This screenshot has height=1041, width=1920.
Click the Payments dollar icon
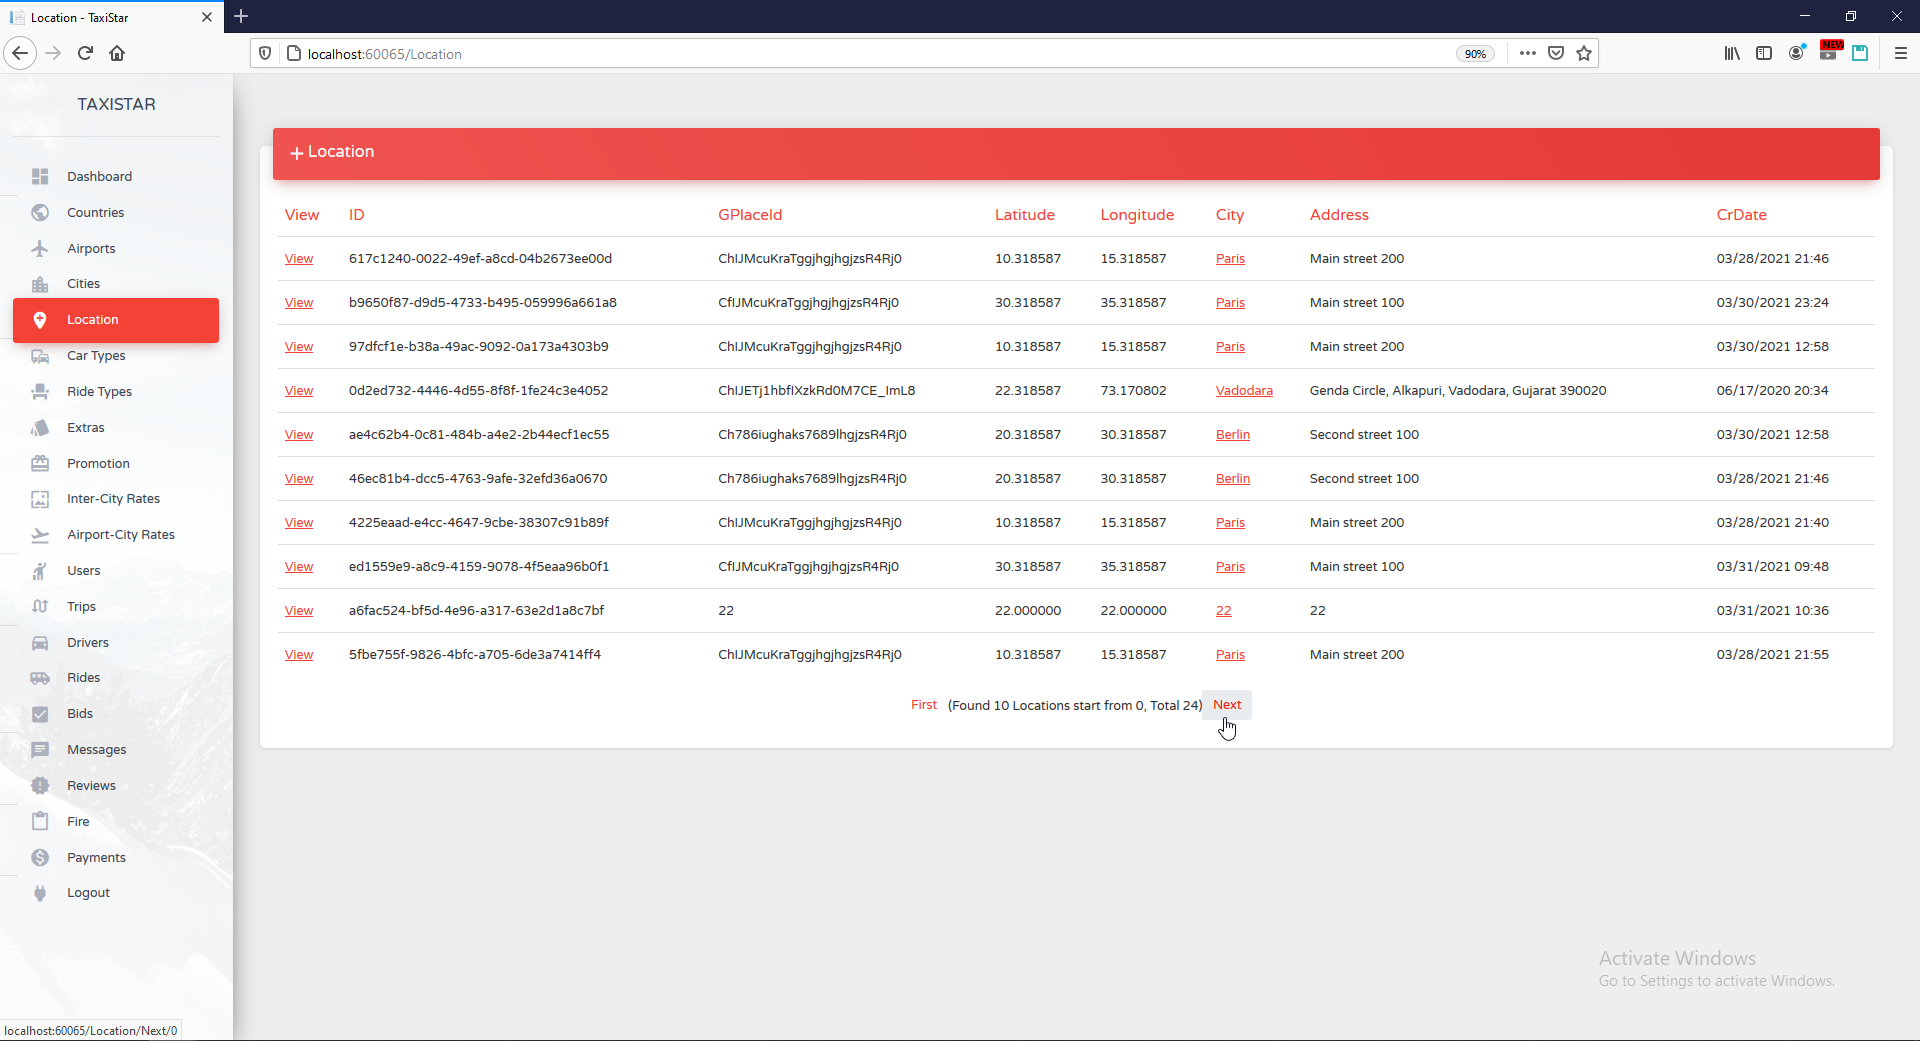click(x=40, y=858)
